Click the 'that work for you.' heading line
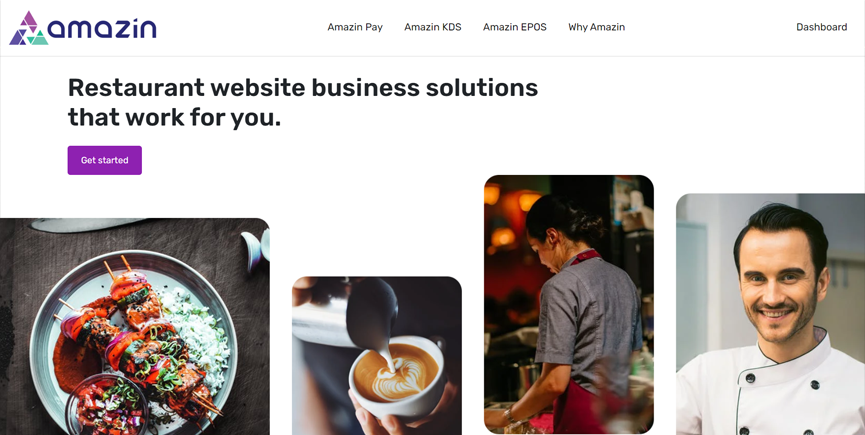 click(174, 117)
